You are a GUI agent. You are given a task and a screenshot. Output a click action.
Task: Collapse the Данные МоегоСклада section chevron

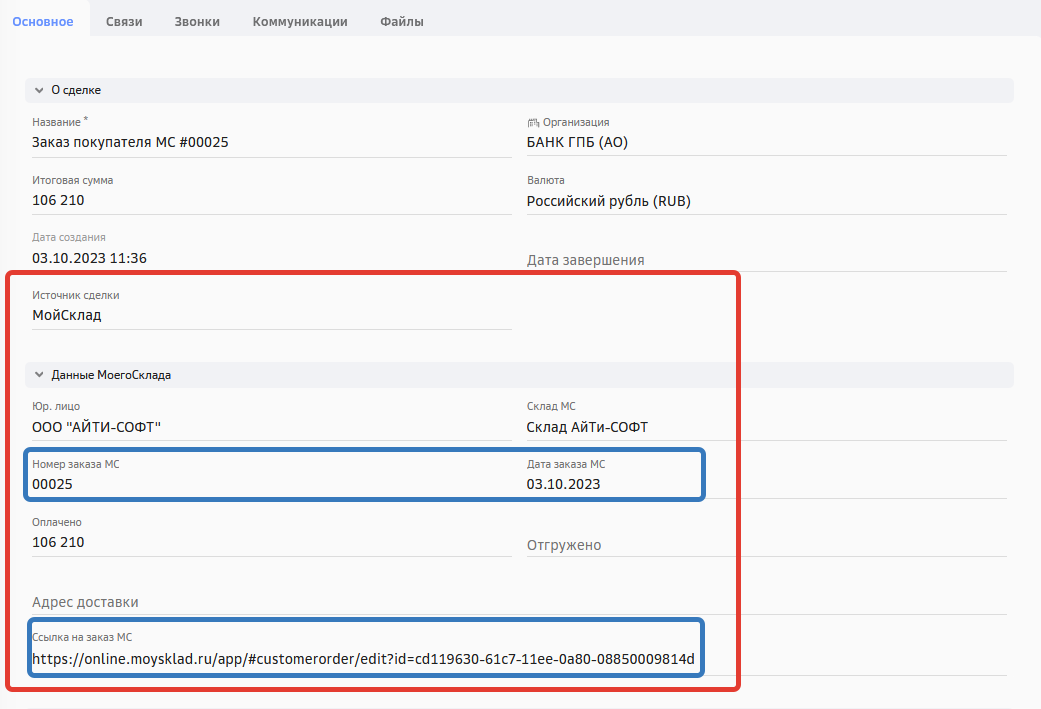click(x=39, y=375)
